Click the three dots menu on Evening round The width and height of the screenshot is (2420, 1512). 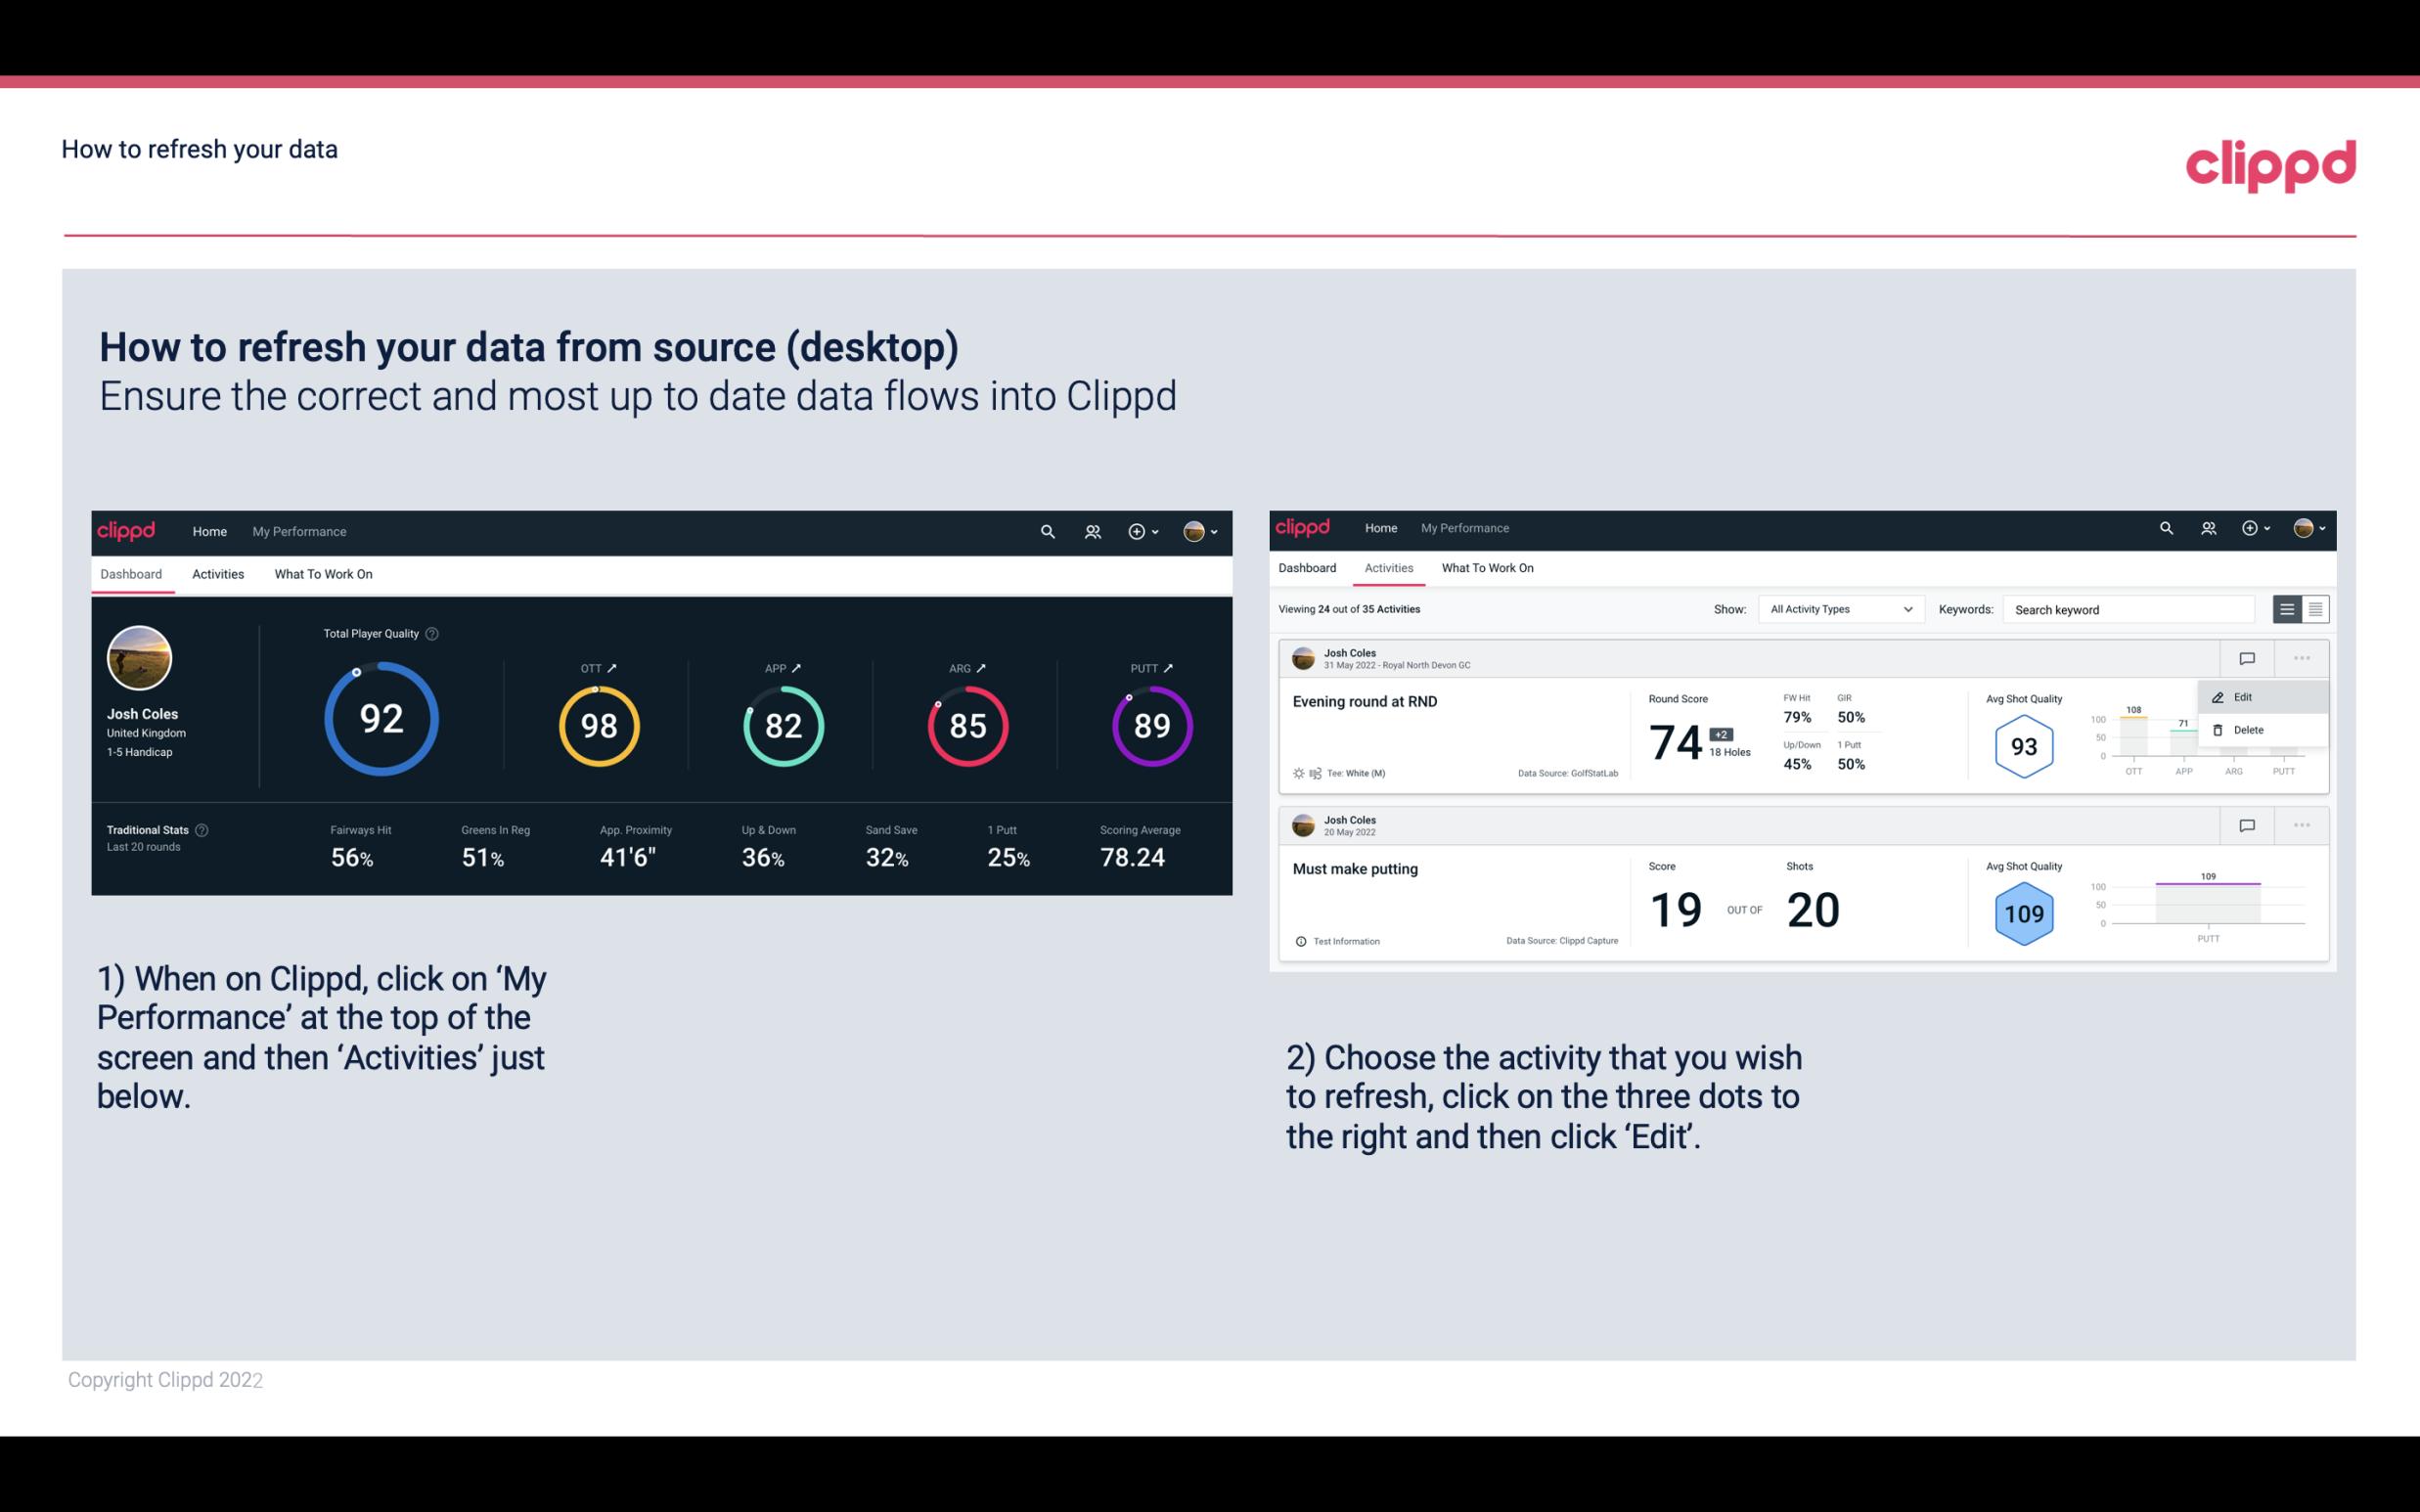(2300, 656)
